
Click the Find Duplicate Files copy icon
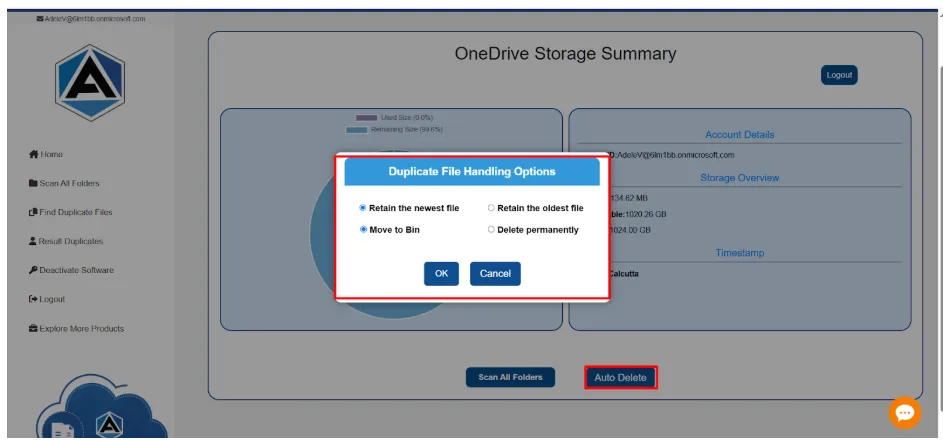coord(33,213)
